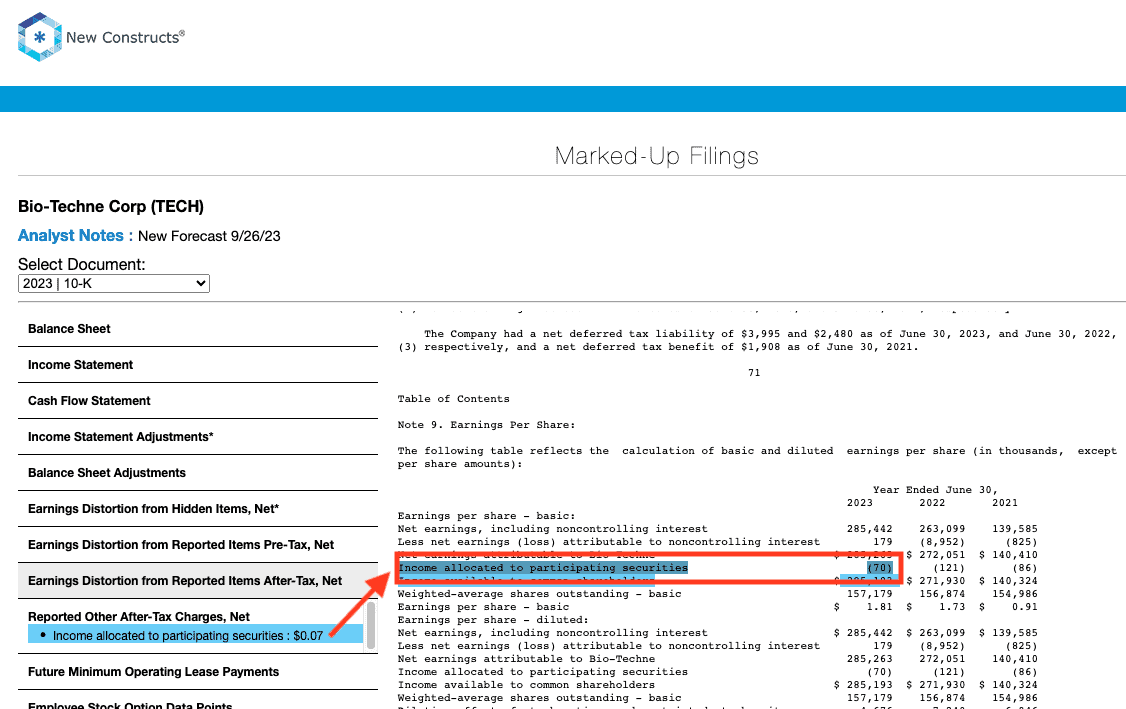Click the highlighted Income allocated to participating securities row label
This screenshot has height=709, width=1126.
(543, 567)
